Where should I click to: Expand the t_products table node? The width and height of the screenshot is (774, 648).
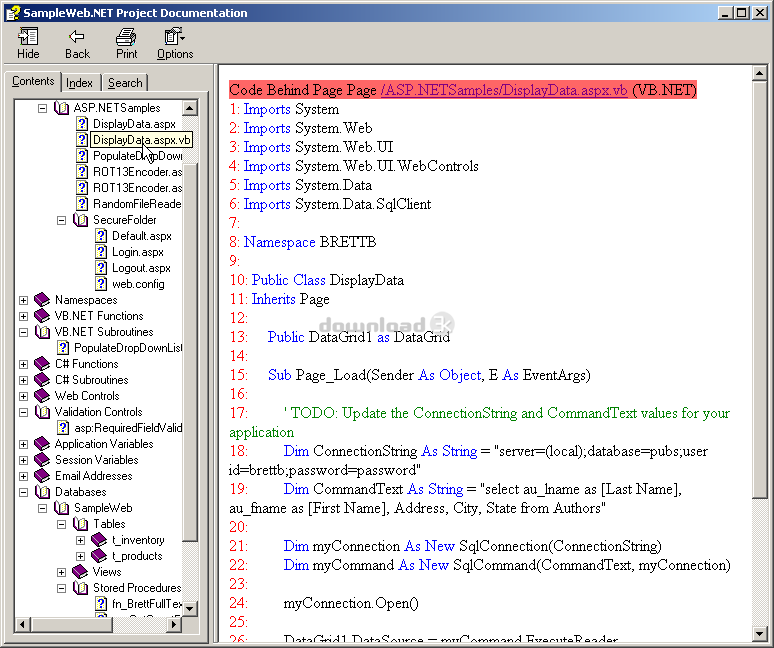point(80,556)
